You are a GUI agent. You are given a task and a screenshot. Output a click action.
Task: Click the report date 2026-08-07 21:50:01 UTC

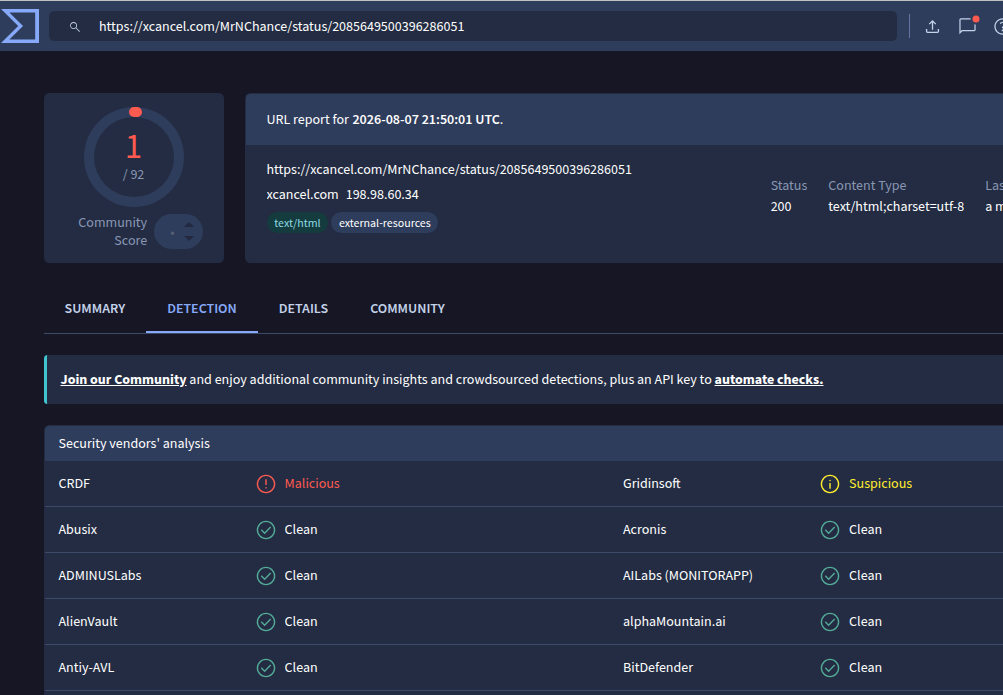pos(427,120)
